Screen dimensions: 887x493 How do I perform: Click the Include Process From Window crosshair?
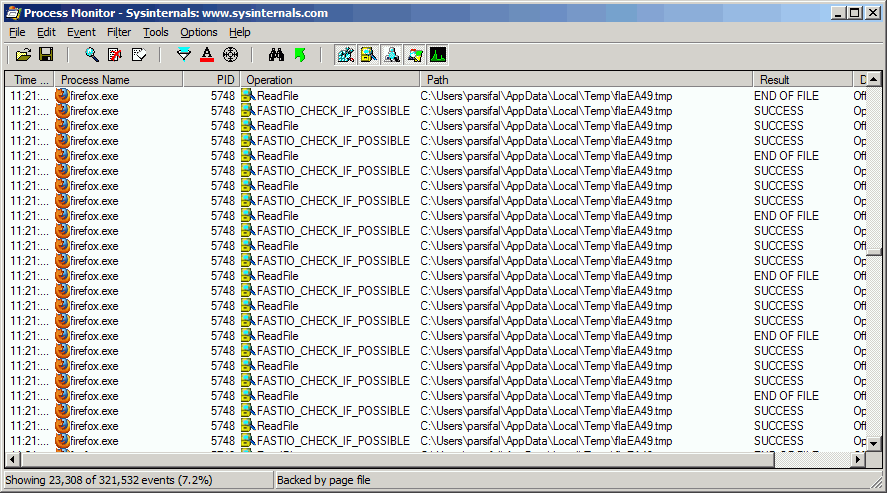[230, 55]
